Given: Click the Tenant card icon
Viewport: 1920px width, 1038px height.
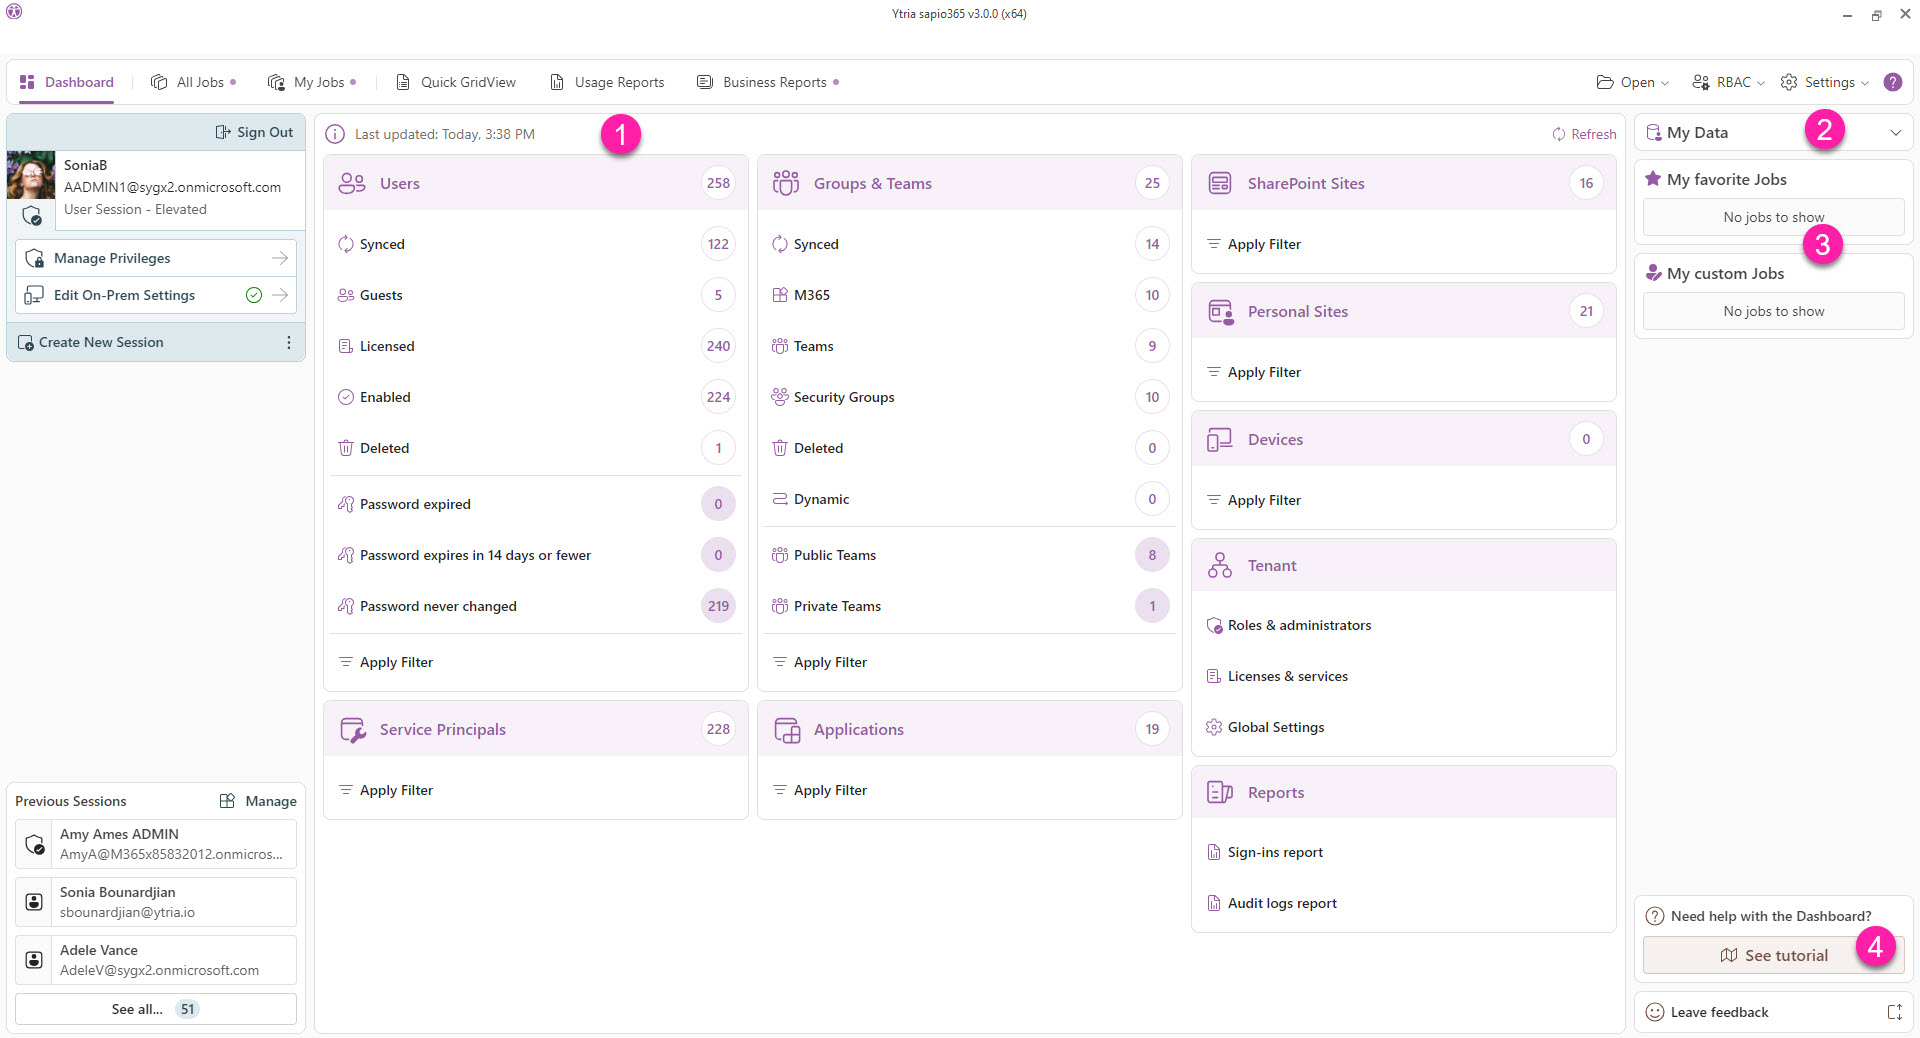Looking at the screenshot, I should (x=1220, y=565).
